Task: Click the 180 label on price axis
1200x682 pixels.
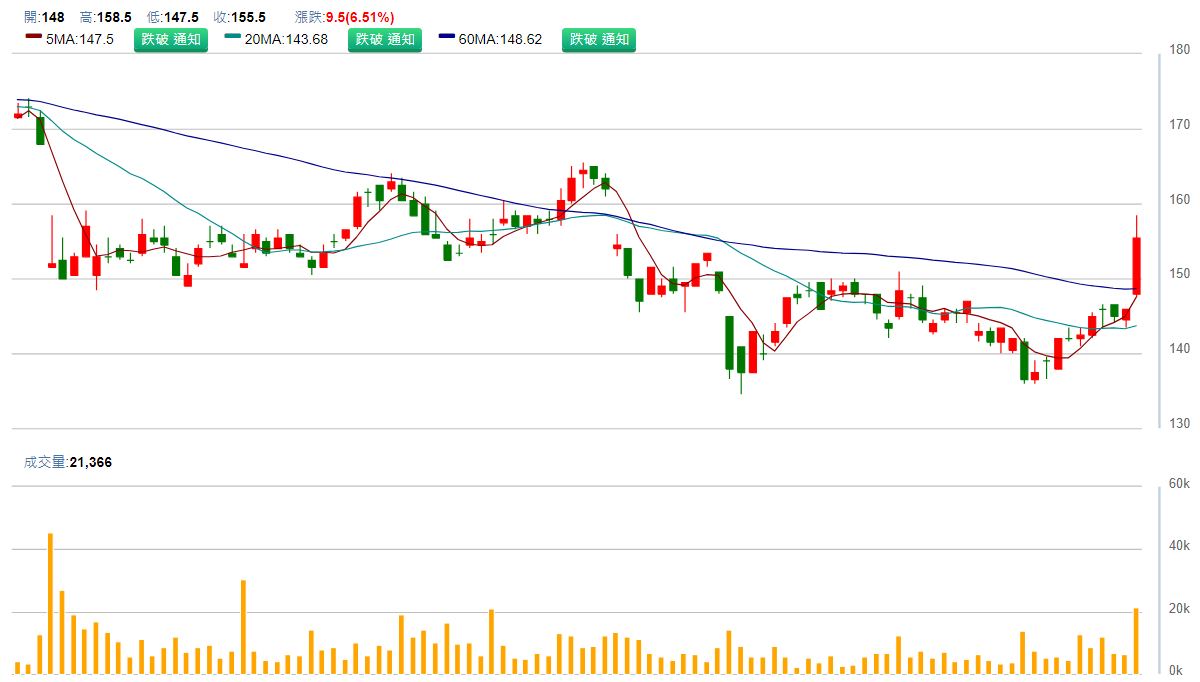Action: pyautogui.click(x=1180, y=49)
